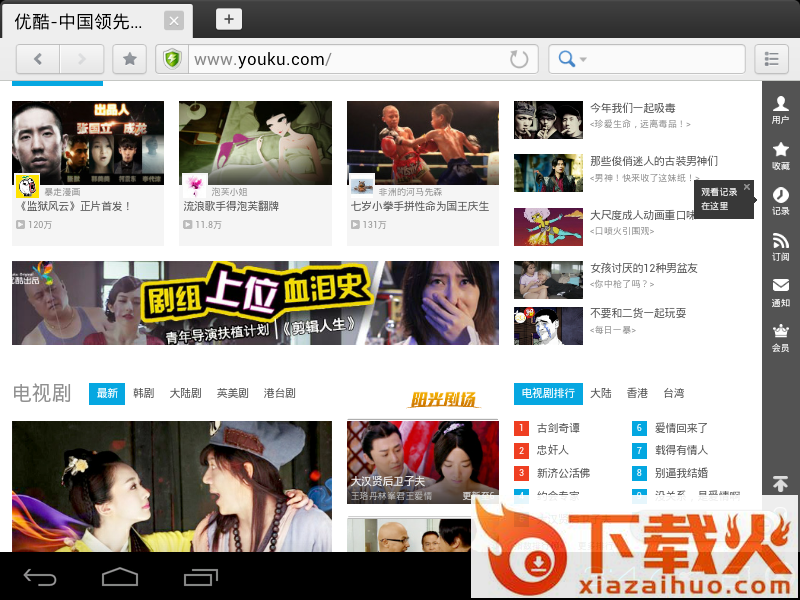
Task: Switch ranking to 香港 tab
Action: click(x=637, y=393)
